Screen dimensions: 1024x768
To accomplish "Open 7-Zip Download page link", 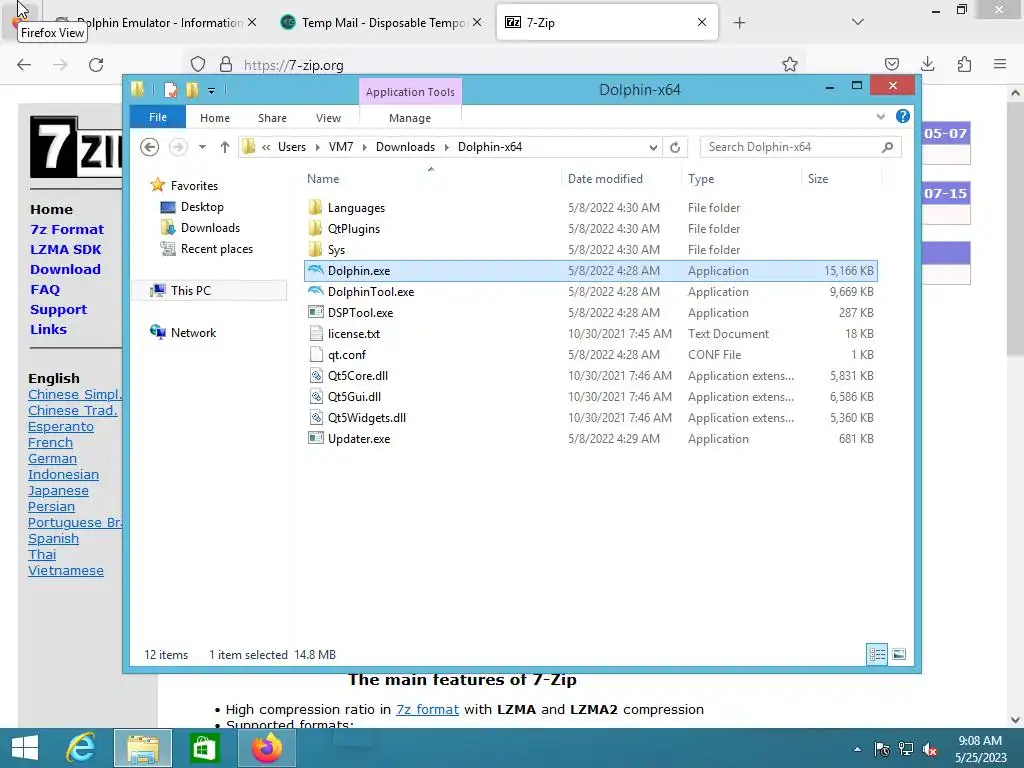I will 65,269.
